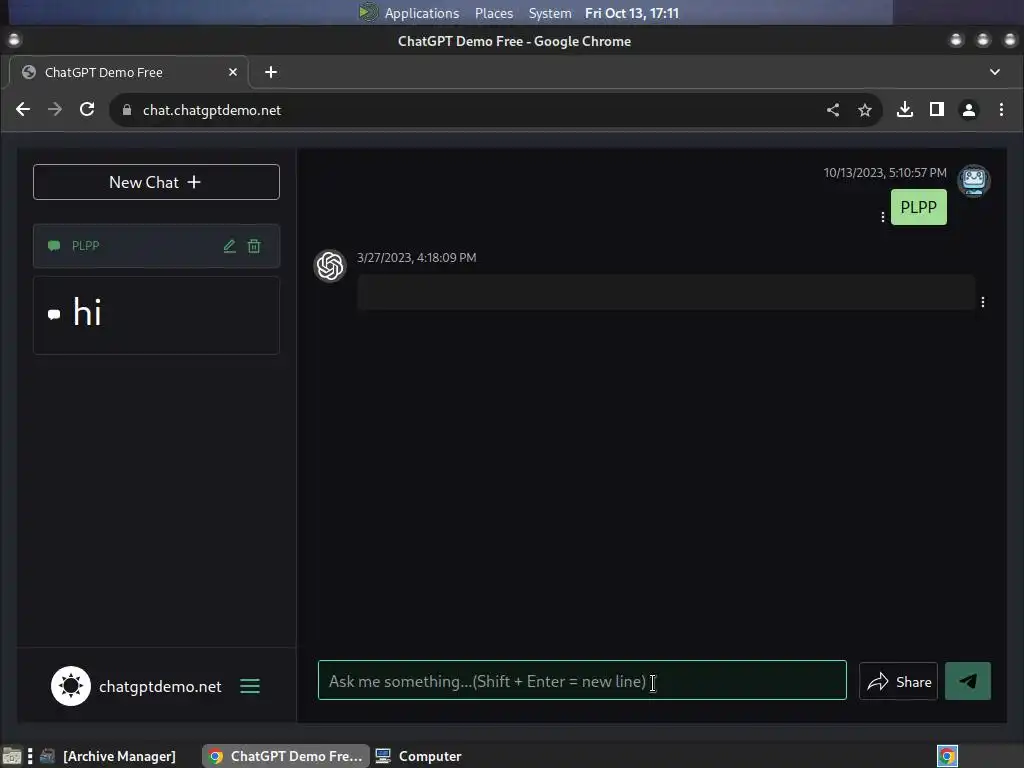The image size is (1024, 768).
Task: Open the Places menu
Action: (494, 13)
